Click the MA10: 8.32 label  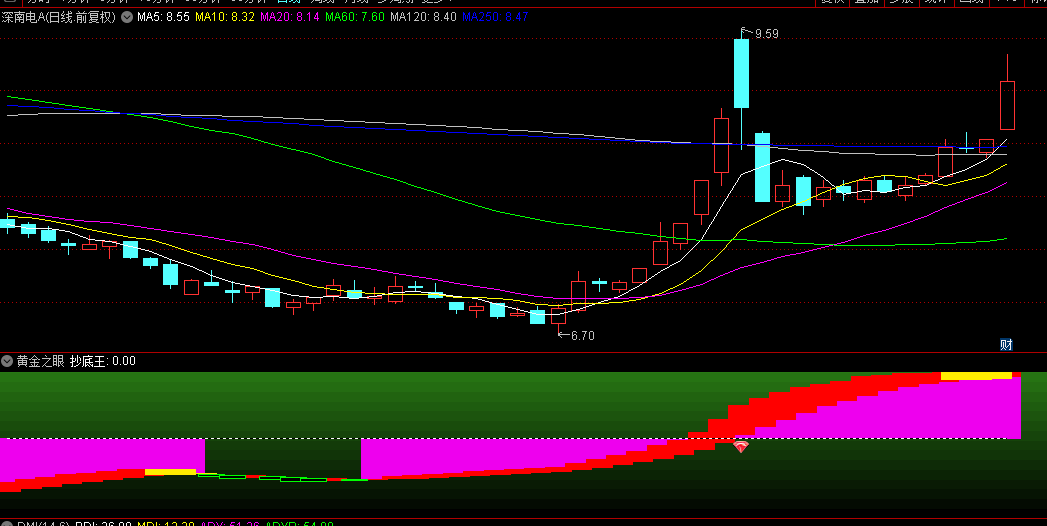coord(225,17)
